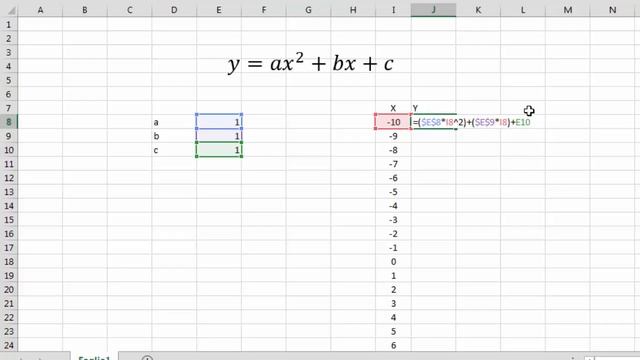Click the formula being edited in J8
Screen dimensions: 640x360
(471, 122)
